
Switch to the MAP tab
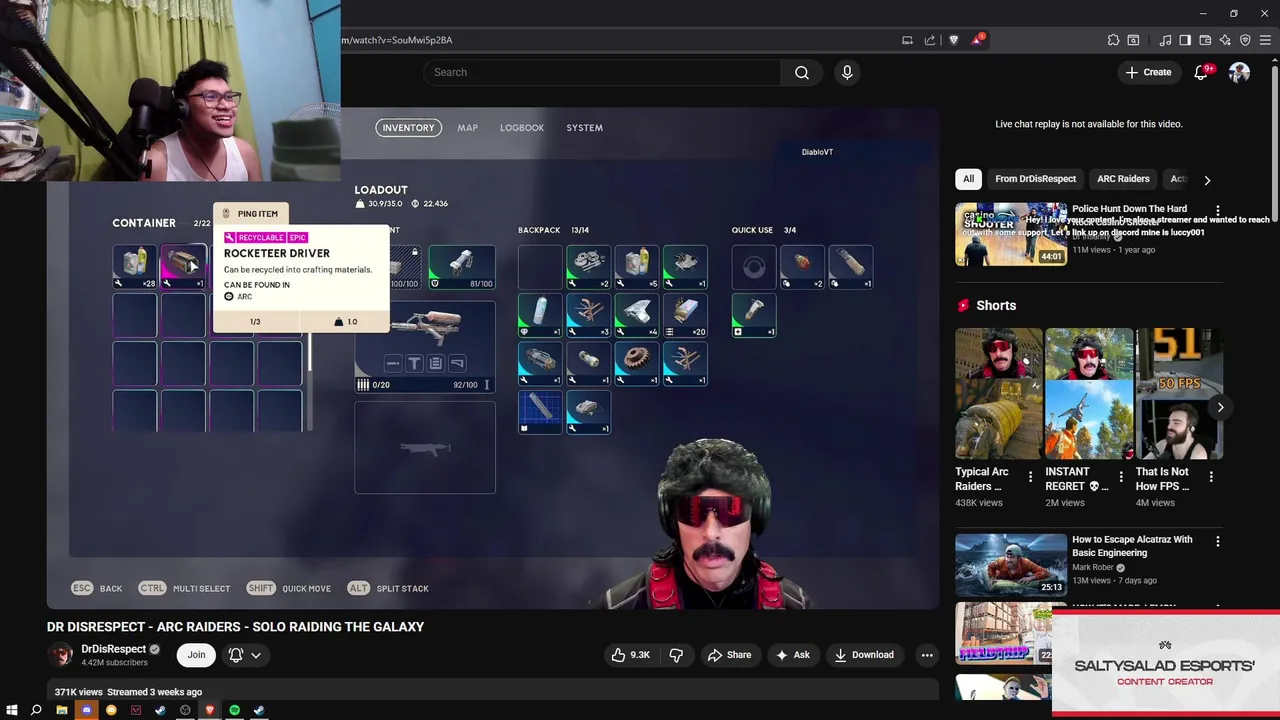click(467, 128)
